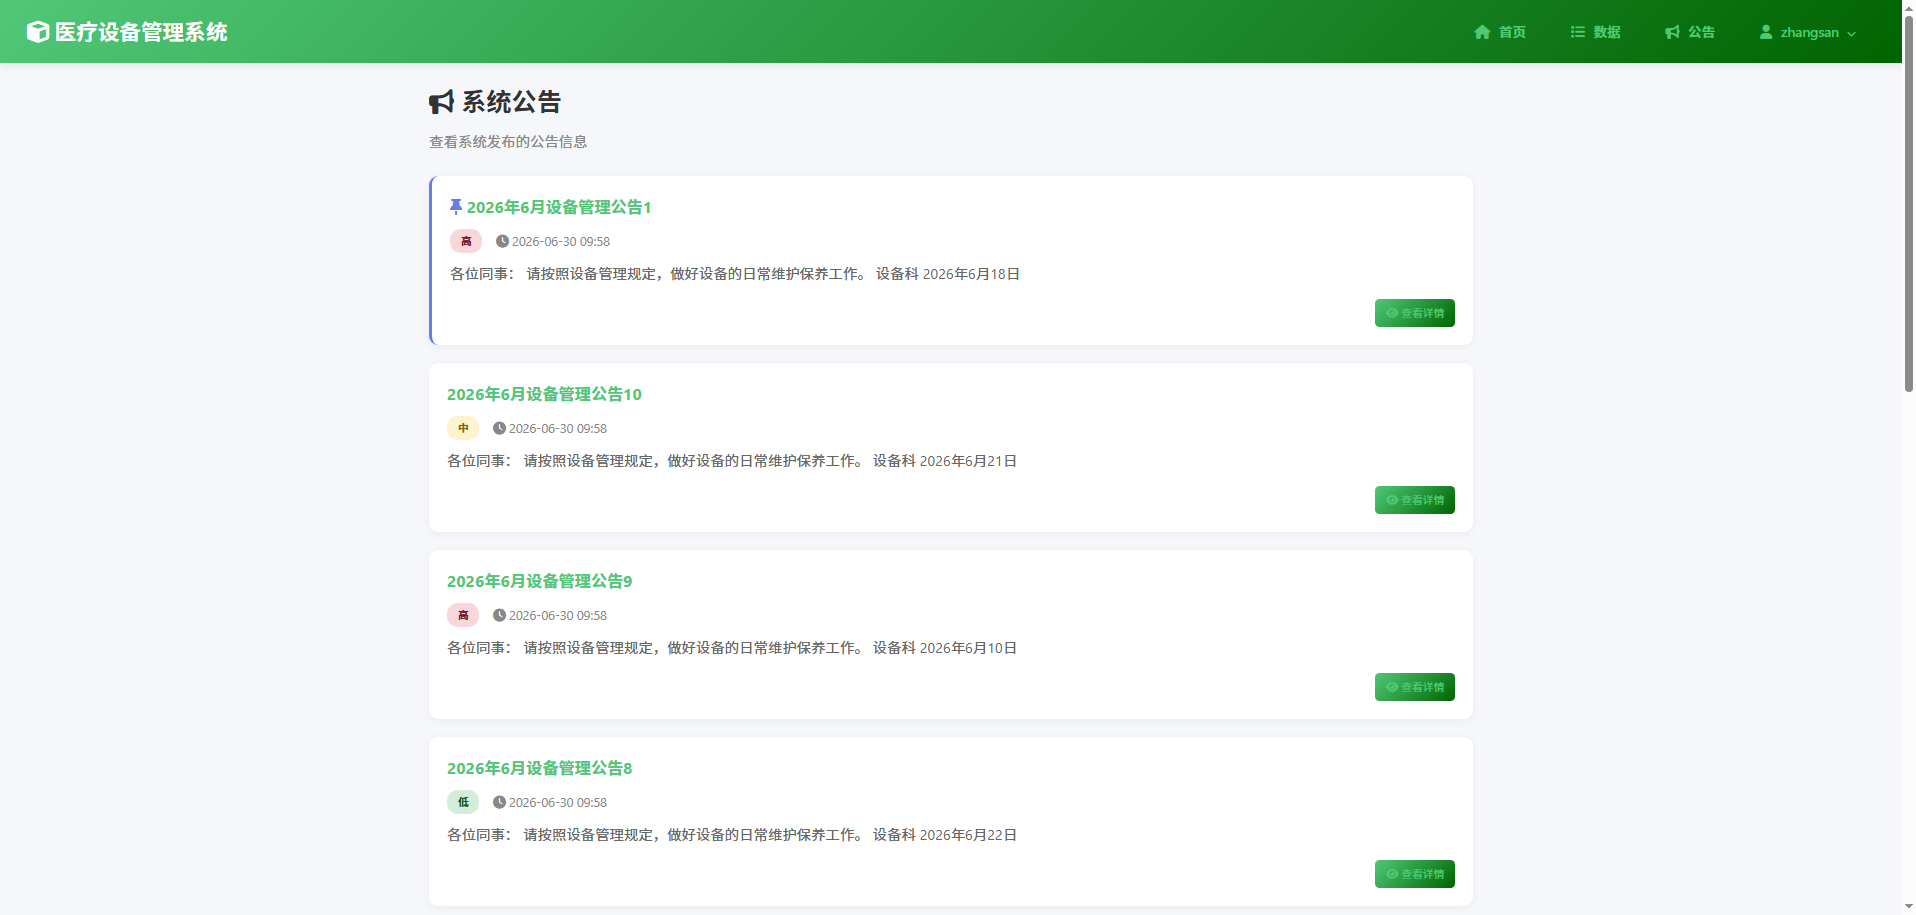1916x915 pixels.
Task: Click the text ending 2026年6月10日
Action: 732,648
